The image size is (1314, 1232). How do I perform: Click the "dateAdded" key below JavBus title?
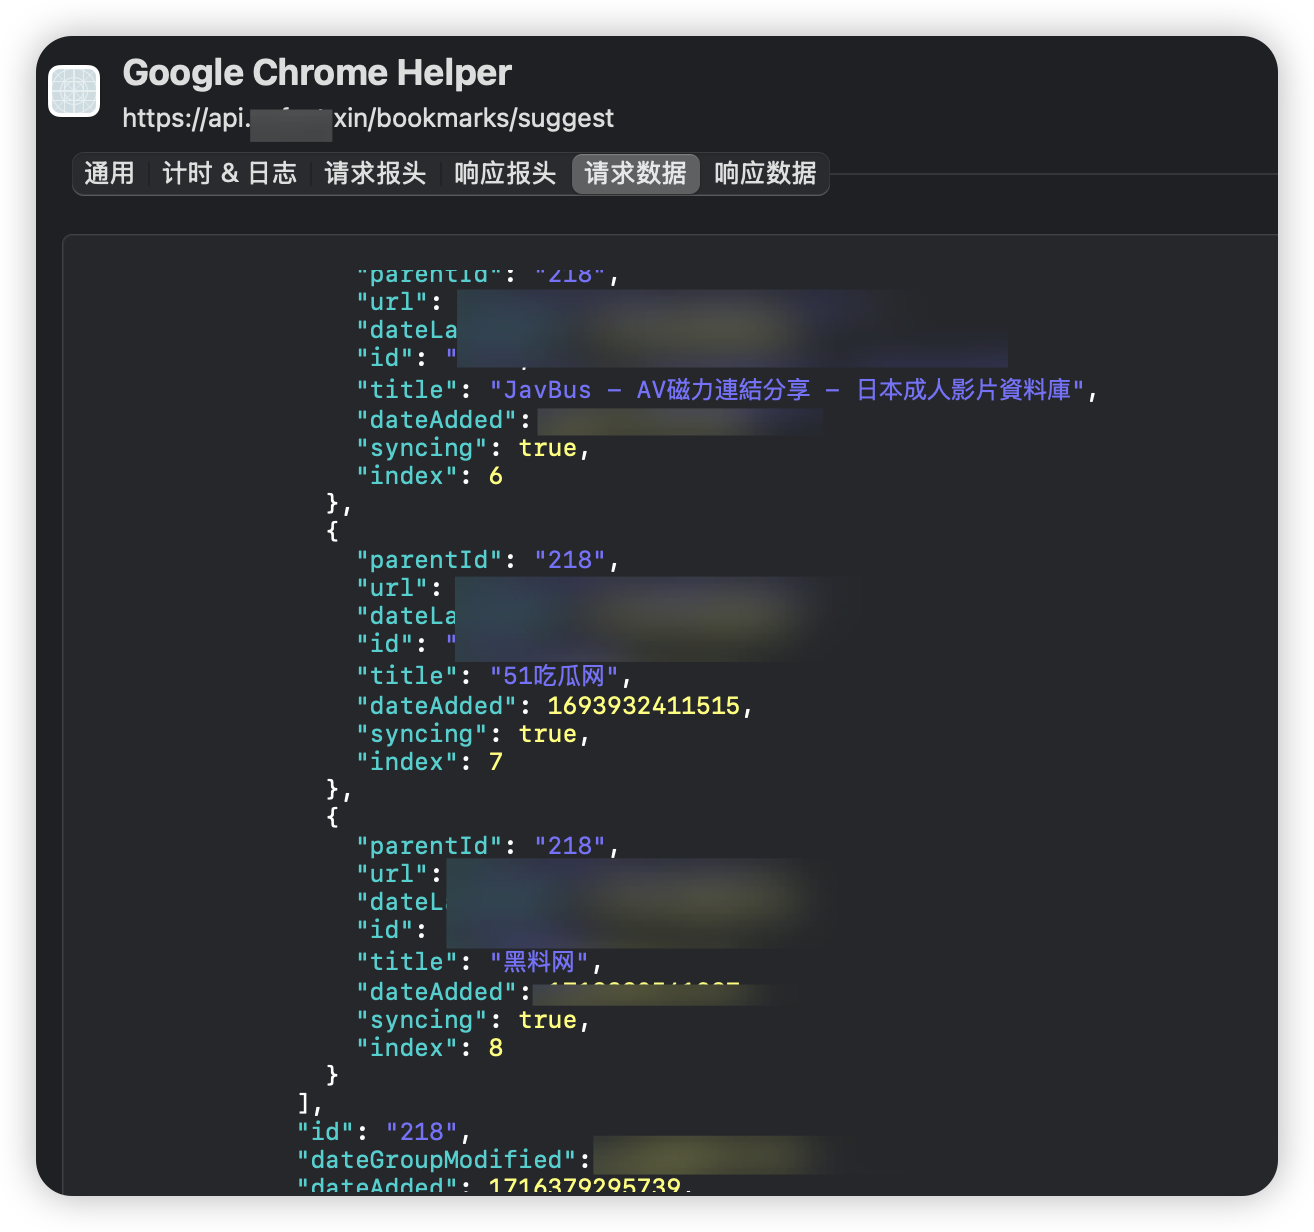[x=436, y=420]
